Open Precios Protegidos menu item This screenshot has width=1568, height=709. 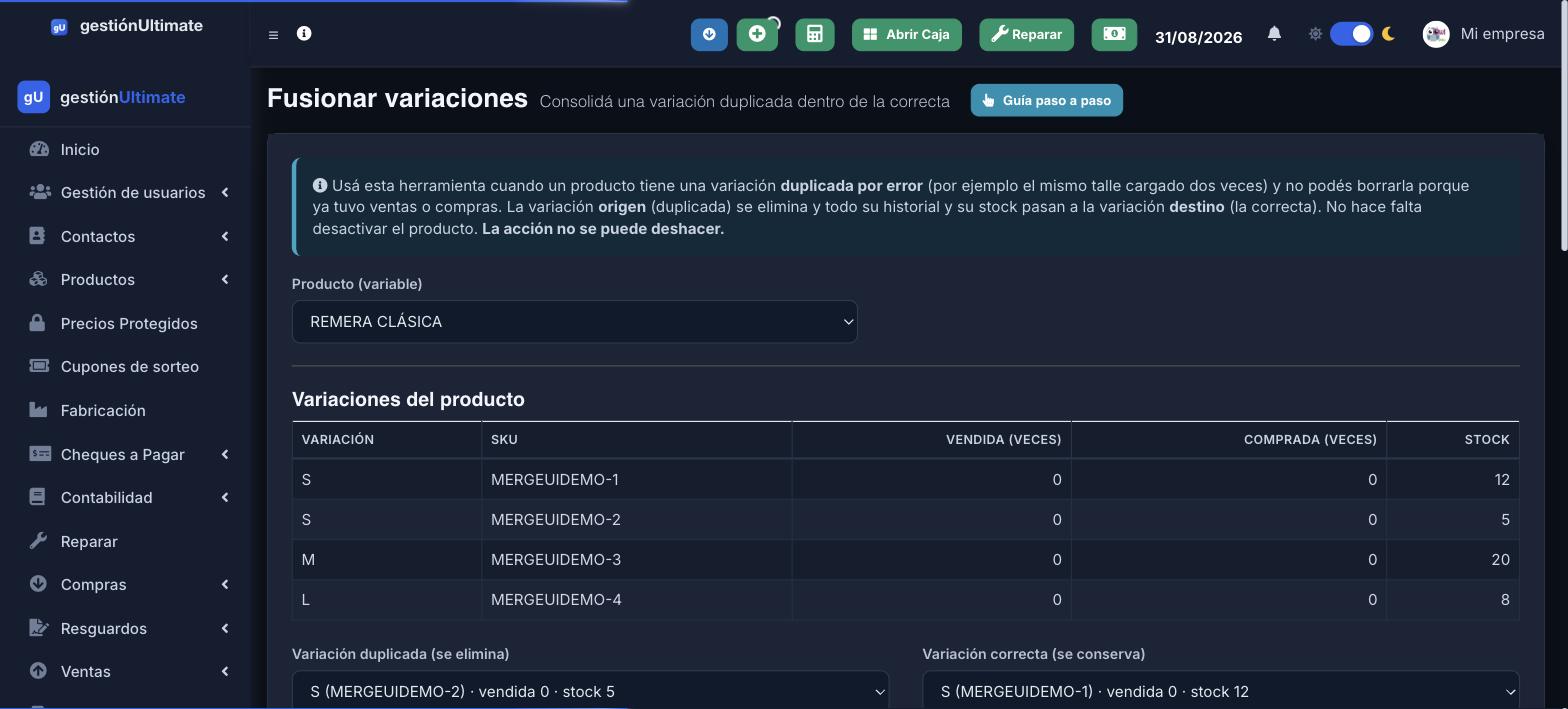(x=129, y=323)
